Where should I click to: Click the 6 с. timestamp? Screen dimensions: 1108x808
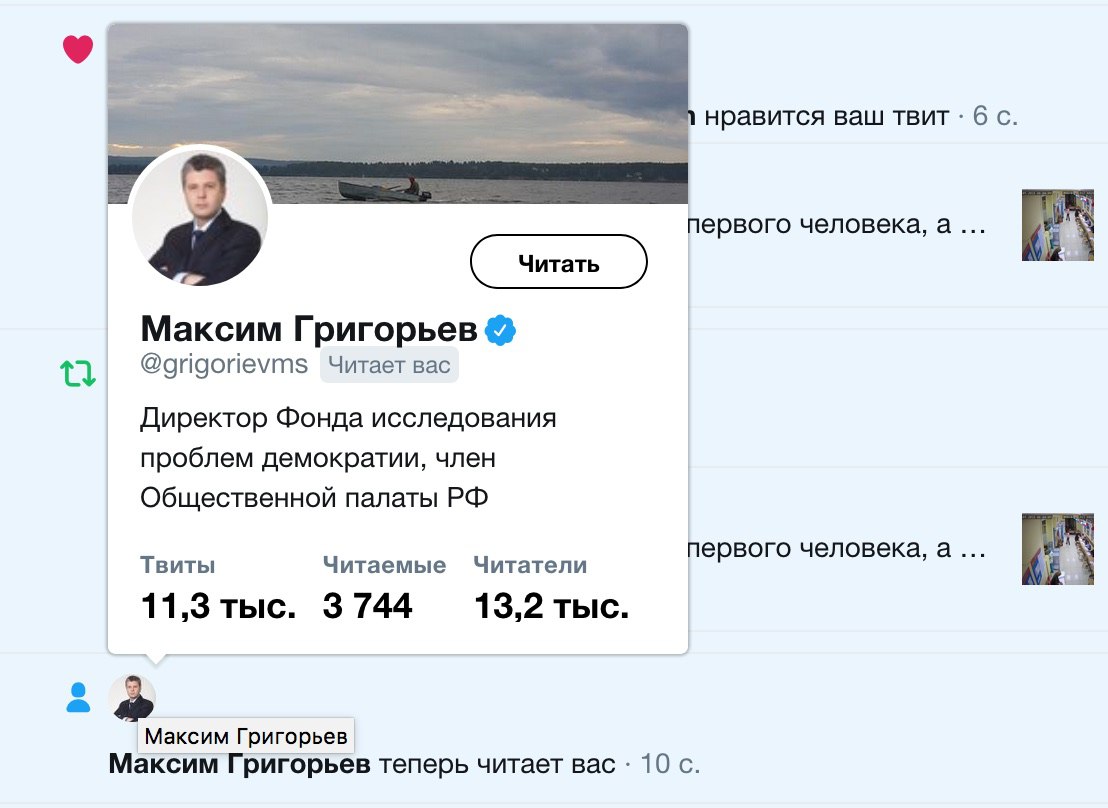[995, 117]
